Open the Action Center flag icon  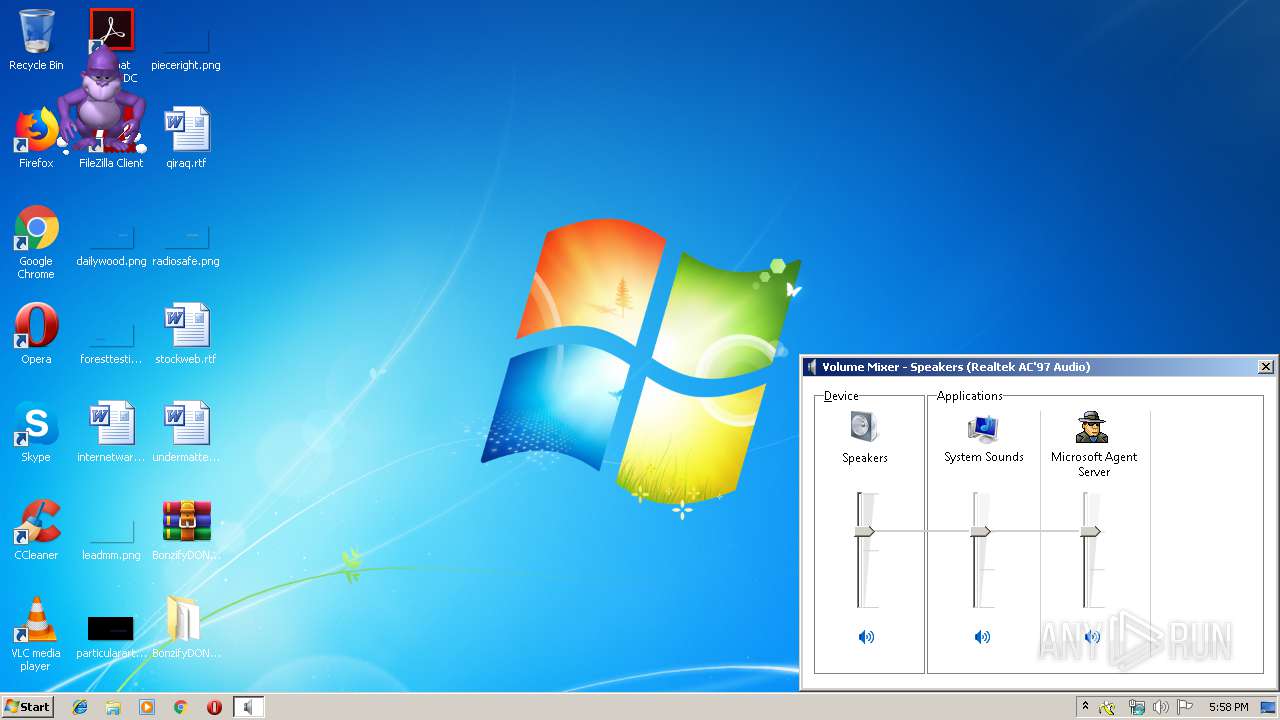[1186, 707]
